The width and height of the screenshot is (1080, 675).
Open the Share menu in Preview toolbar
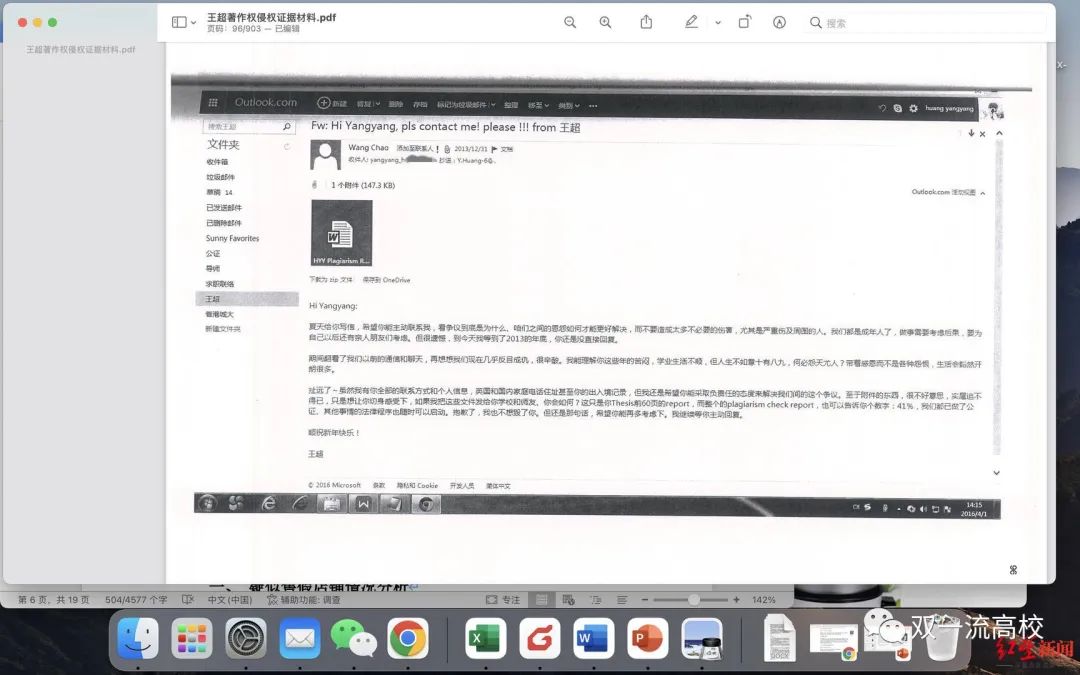point(646,22)
